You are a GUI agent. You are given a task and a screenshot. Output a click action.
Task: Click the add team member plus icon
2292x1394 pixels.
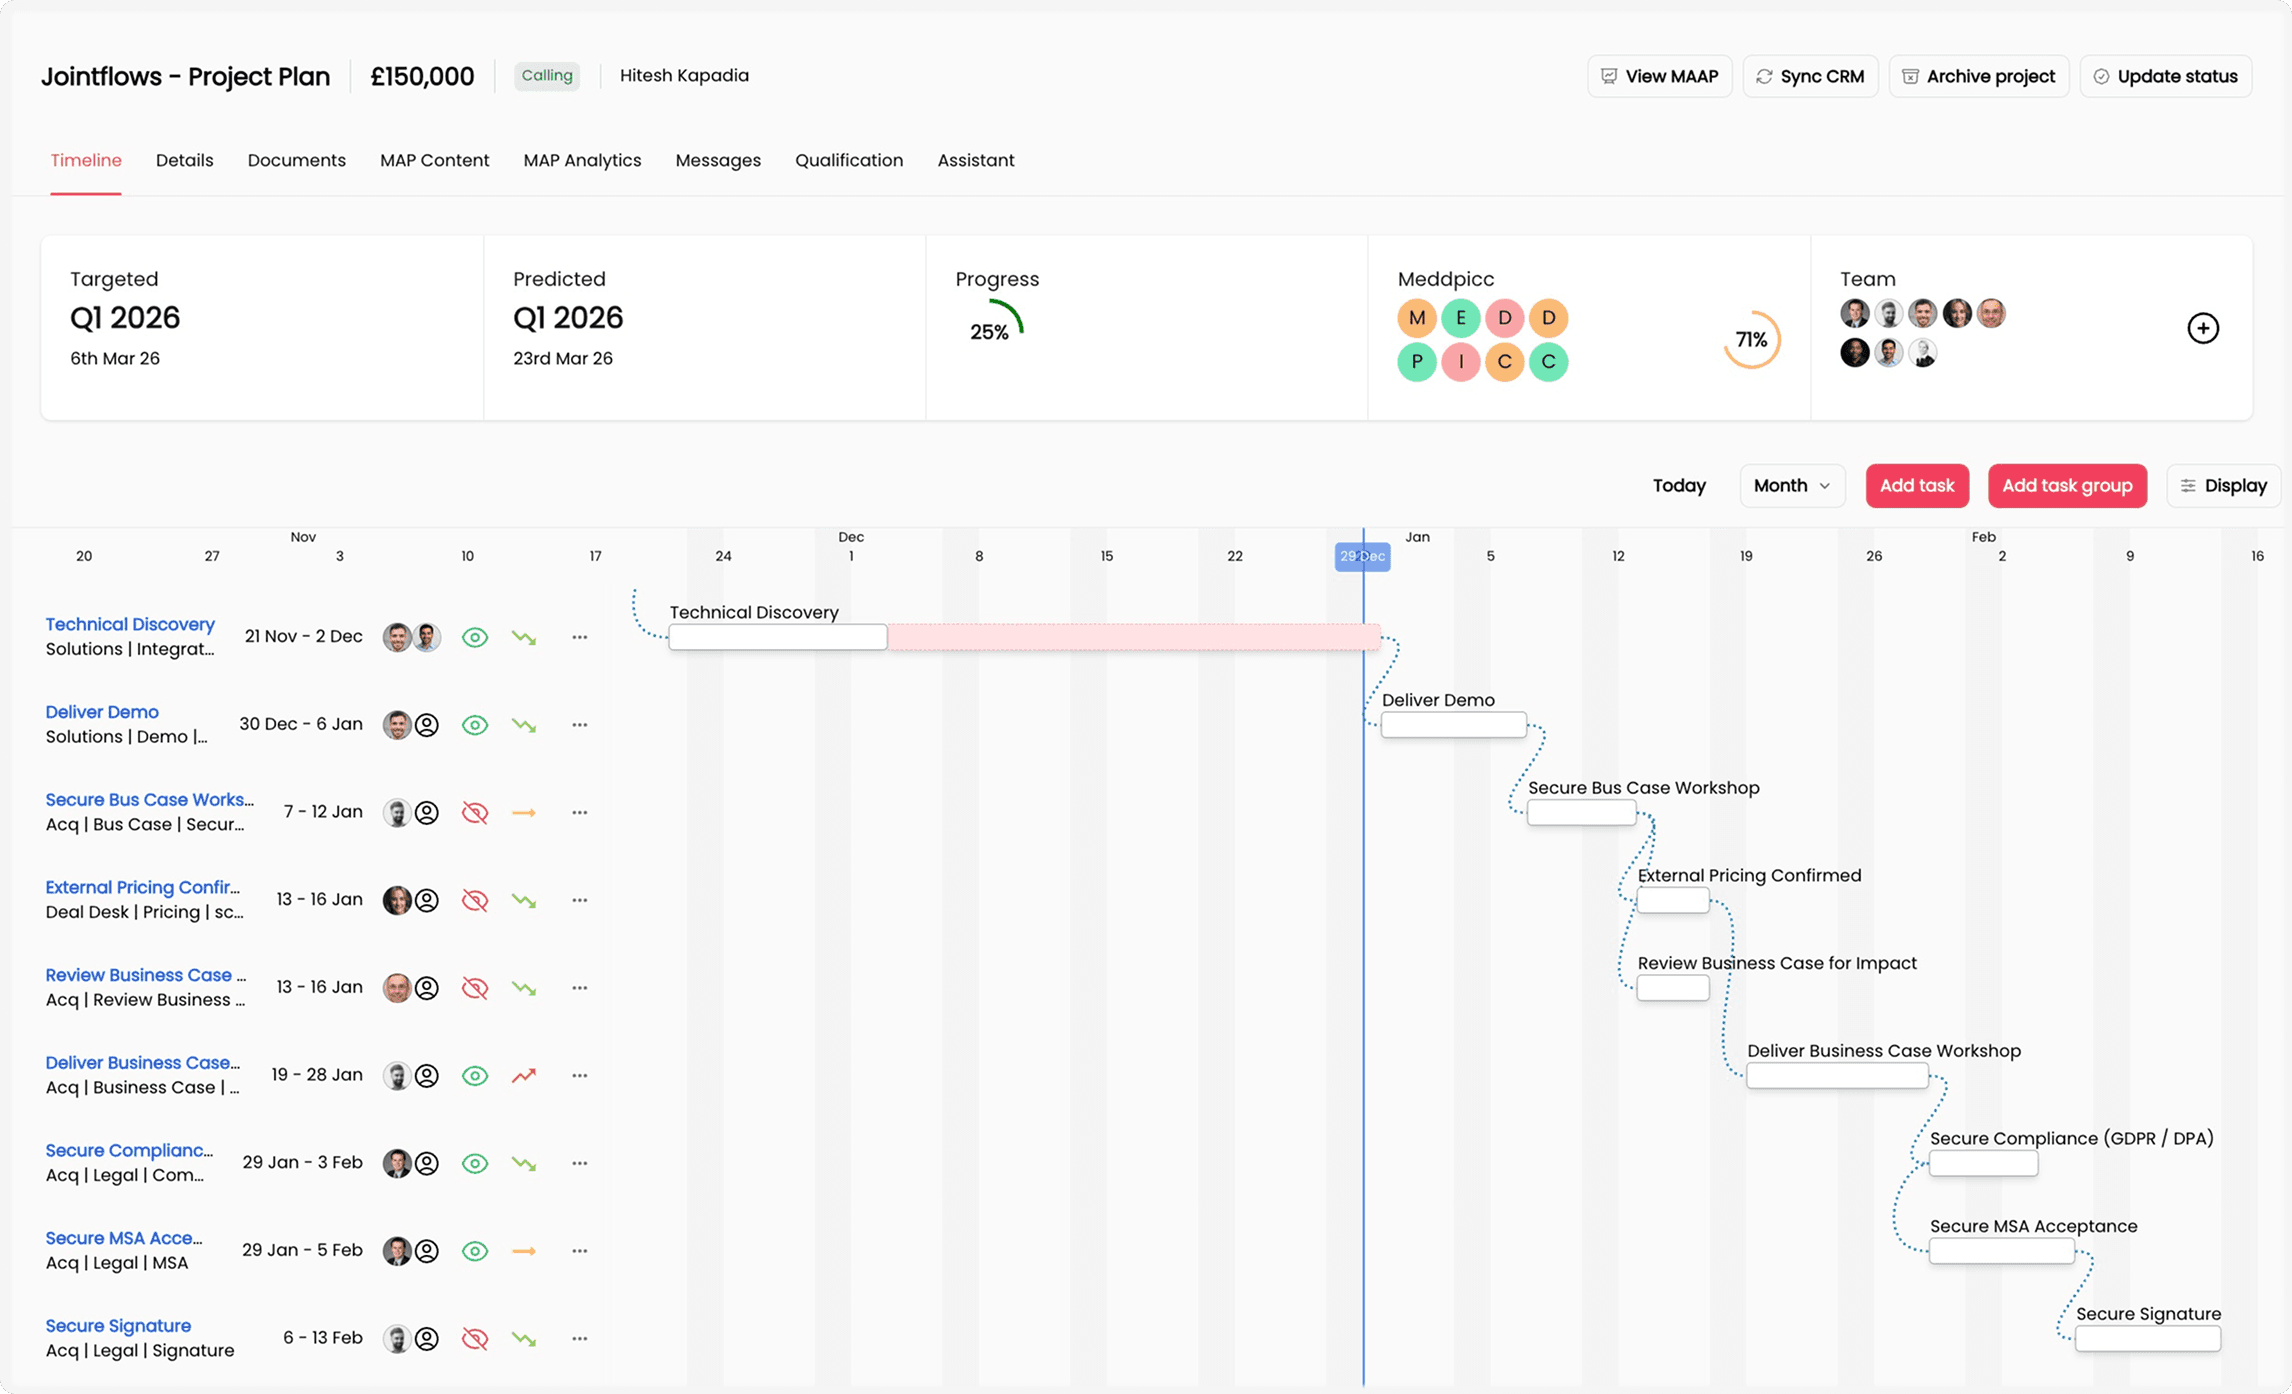[x=2203, y=328]
